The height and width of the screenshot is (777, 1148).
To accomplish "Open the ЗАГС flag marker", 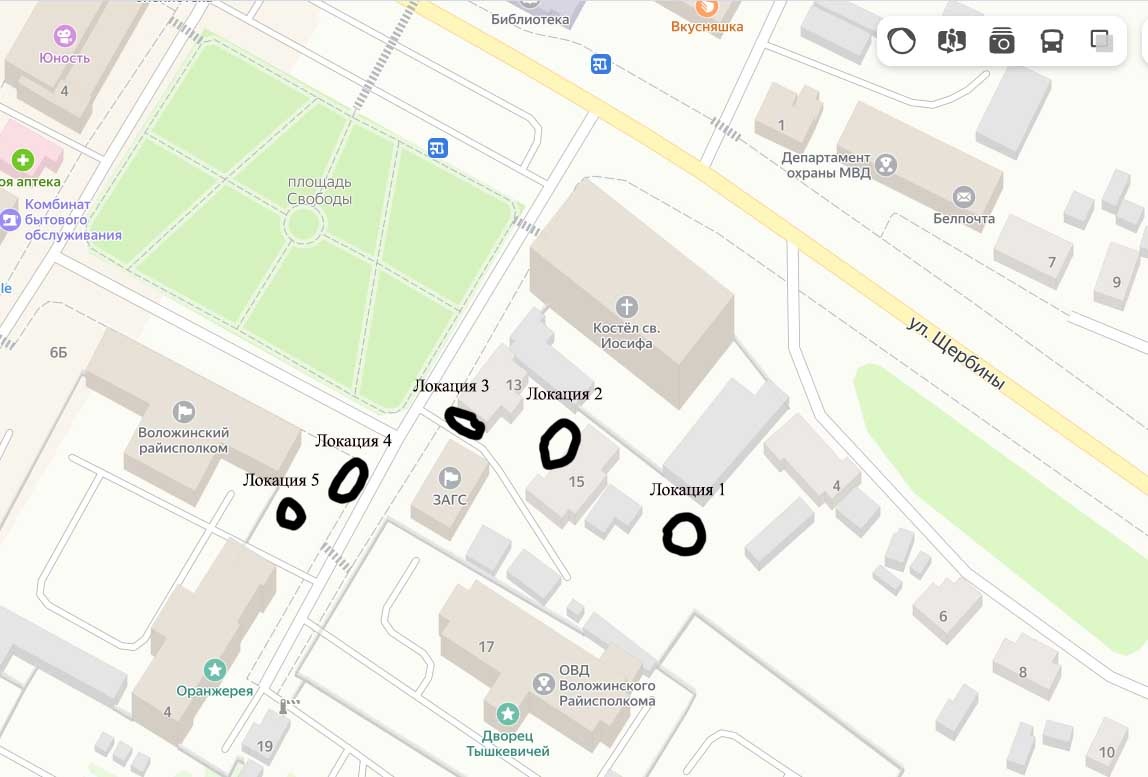I will (x=450, y=478).
